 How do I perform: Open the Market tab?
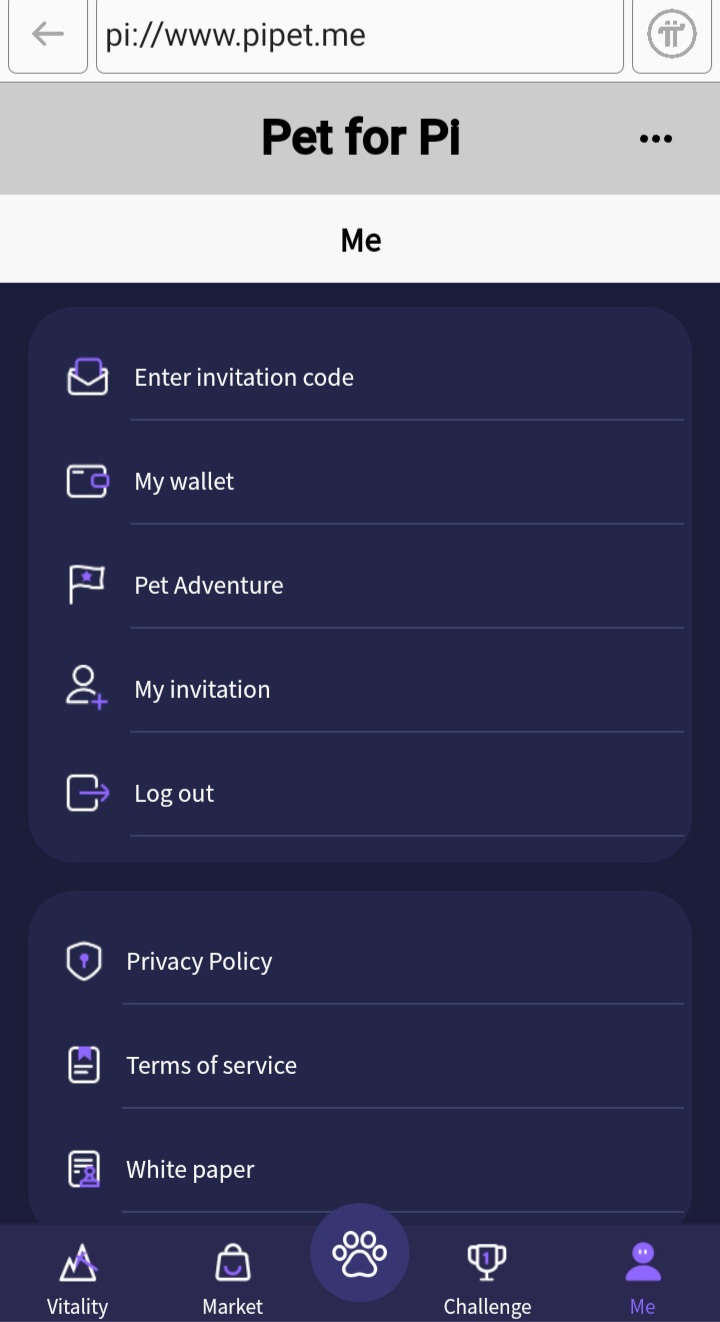(232, 1277)
